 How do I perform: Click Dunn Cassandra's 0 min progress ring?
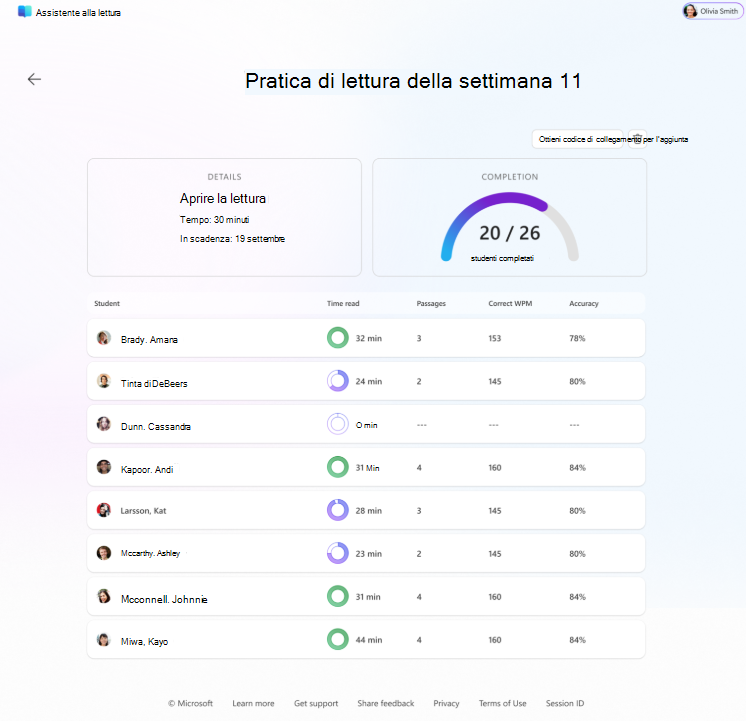338,424
